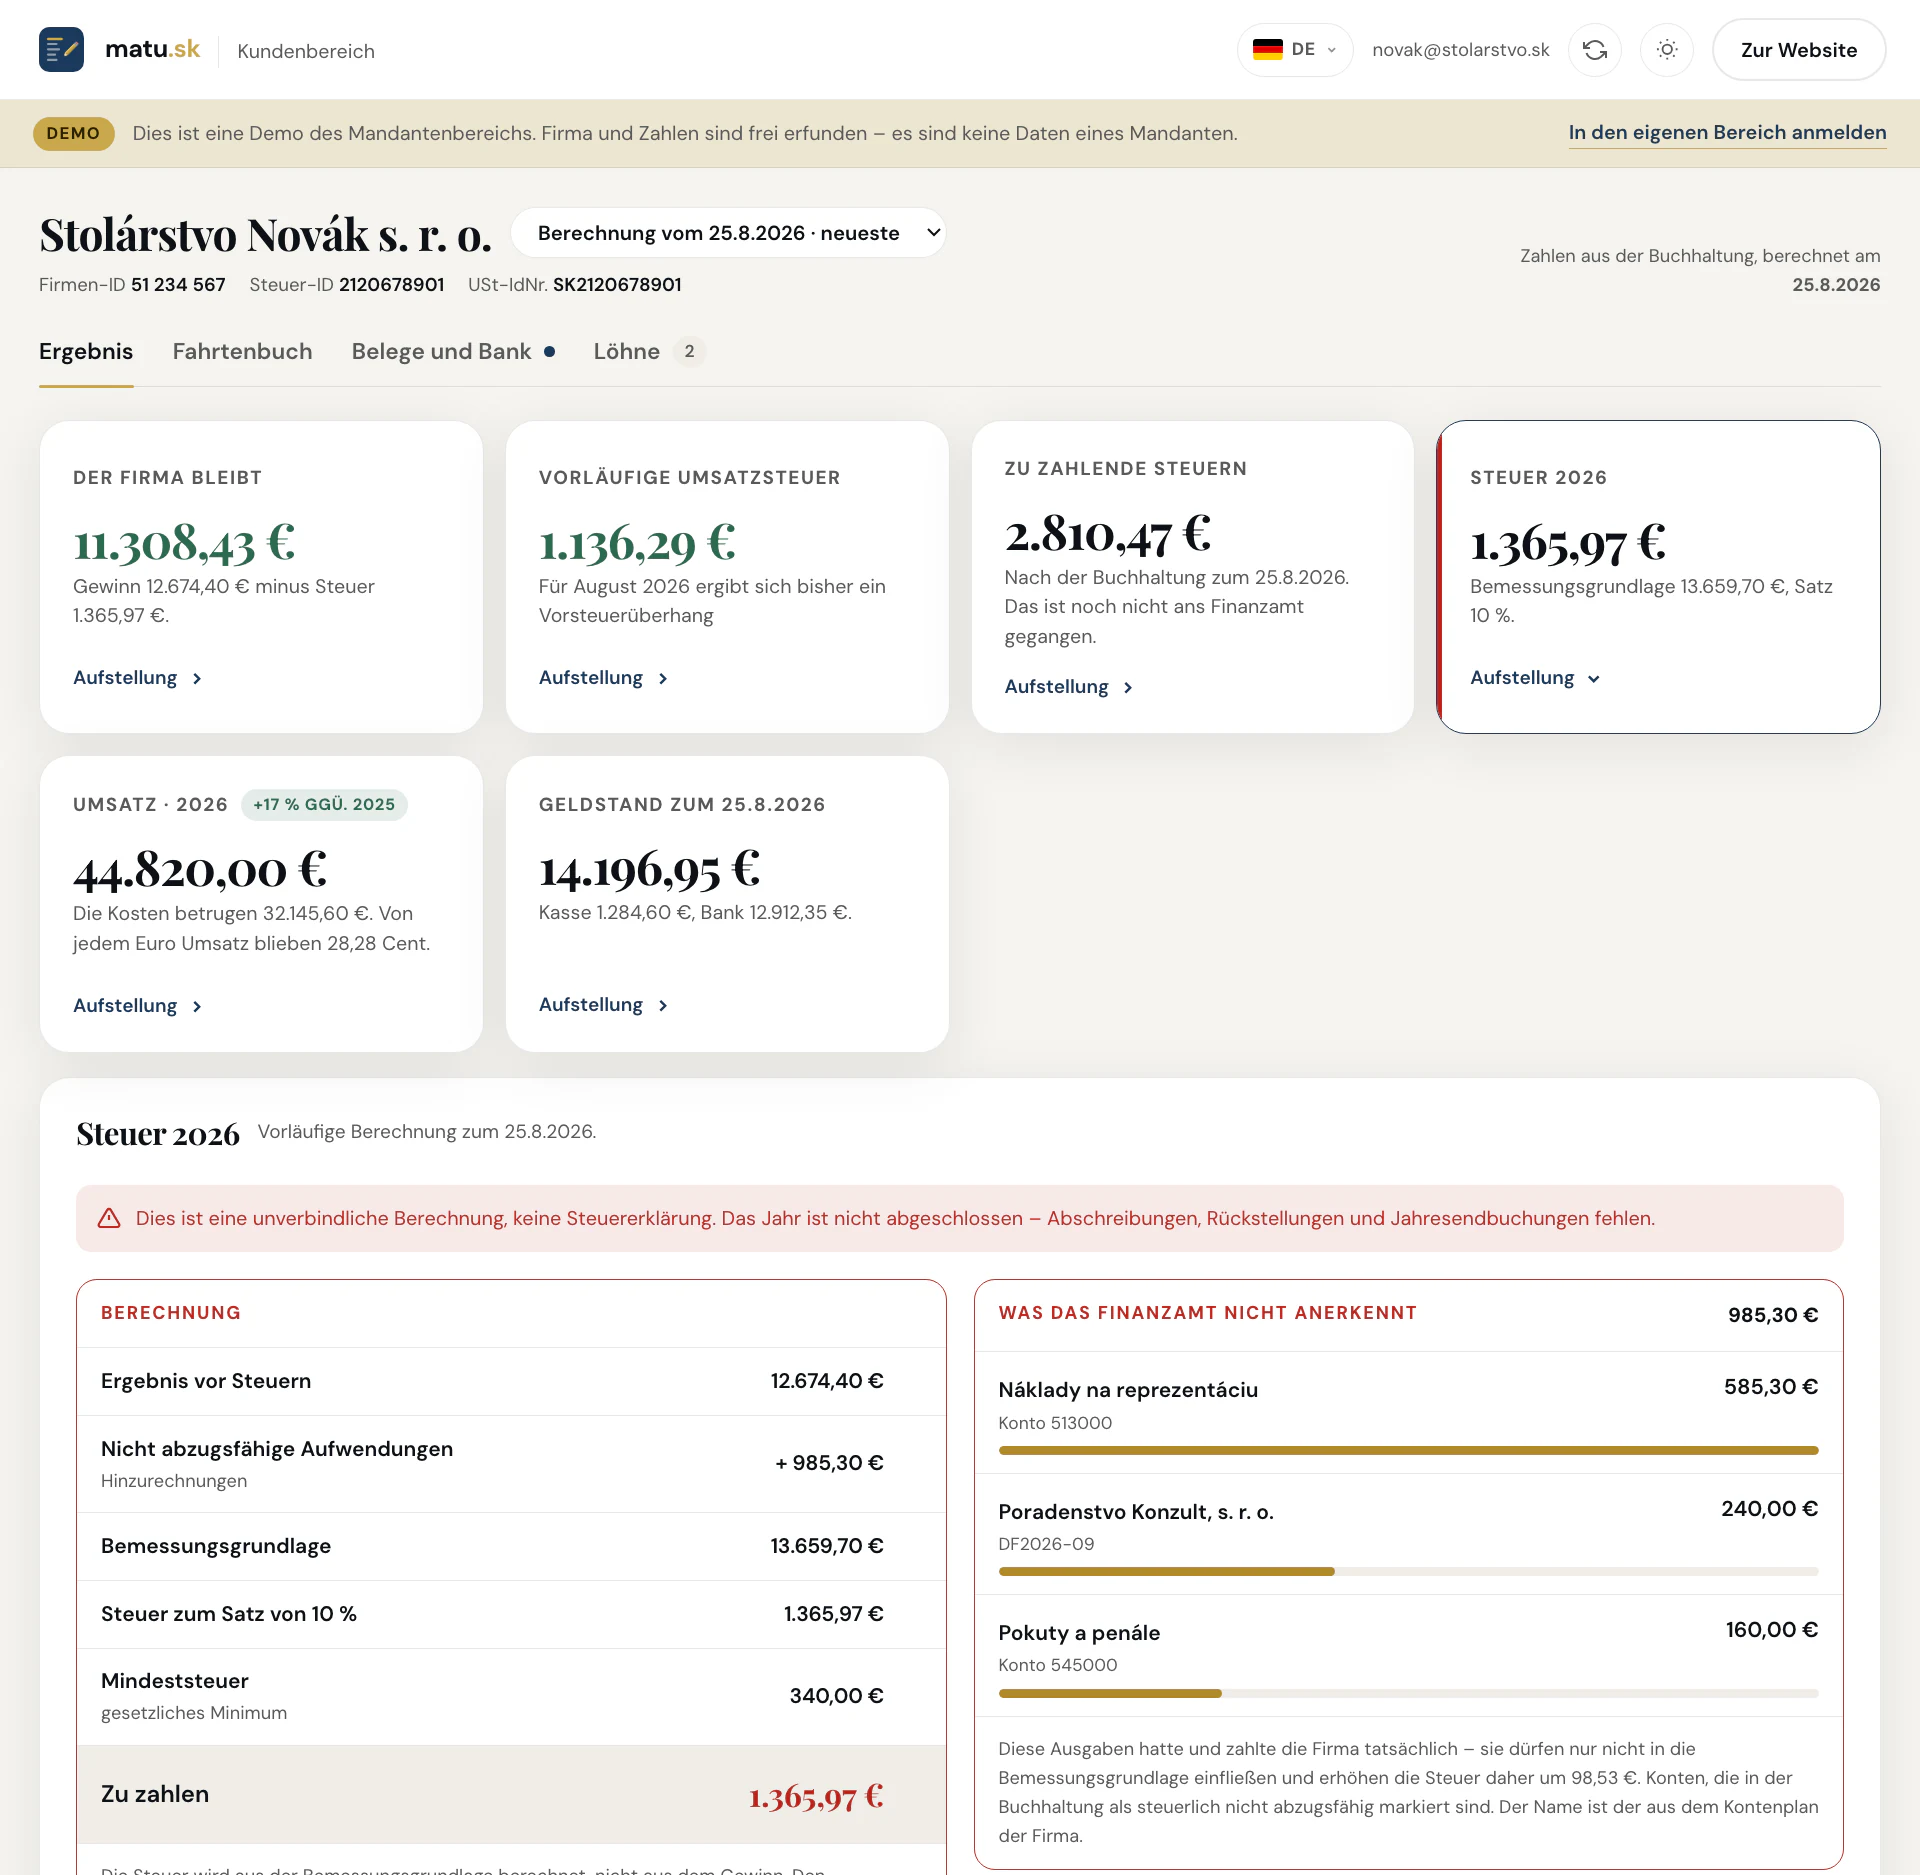Click the blue dot on Belege und Bank
The height and width of the screenshot is (1875, 1920).
550,351
